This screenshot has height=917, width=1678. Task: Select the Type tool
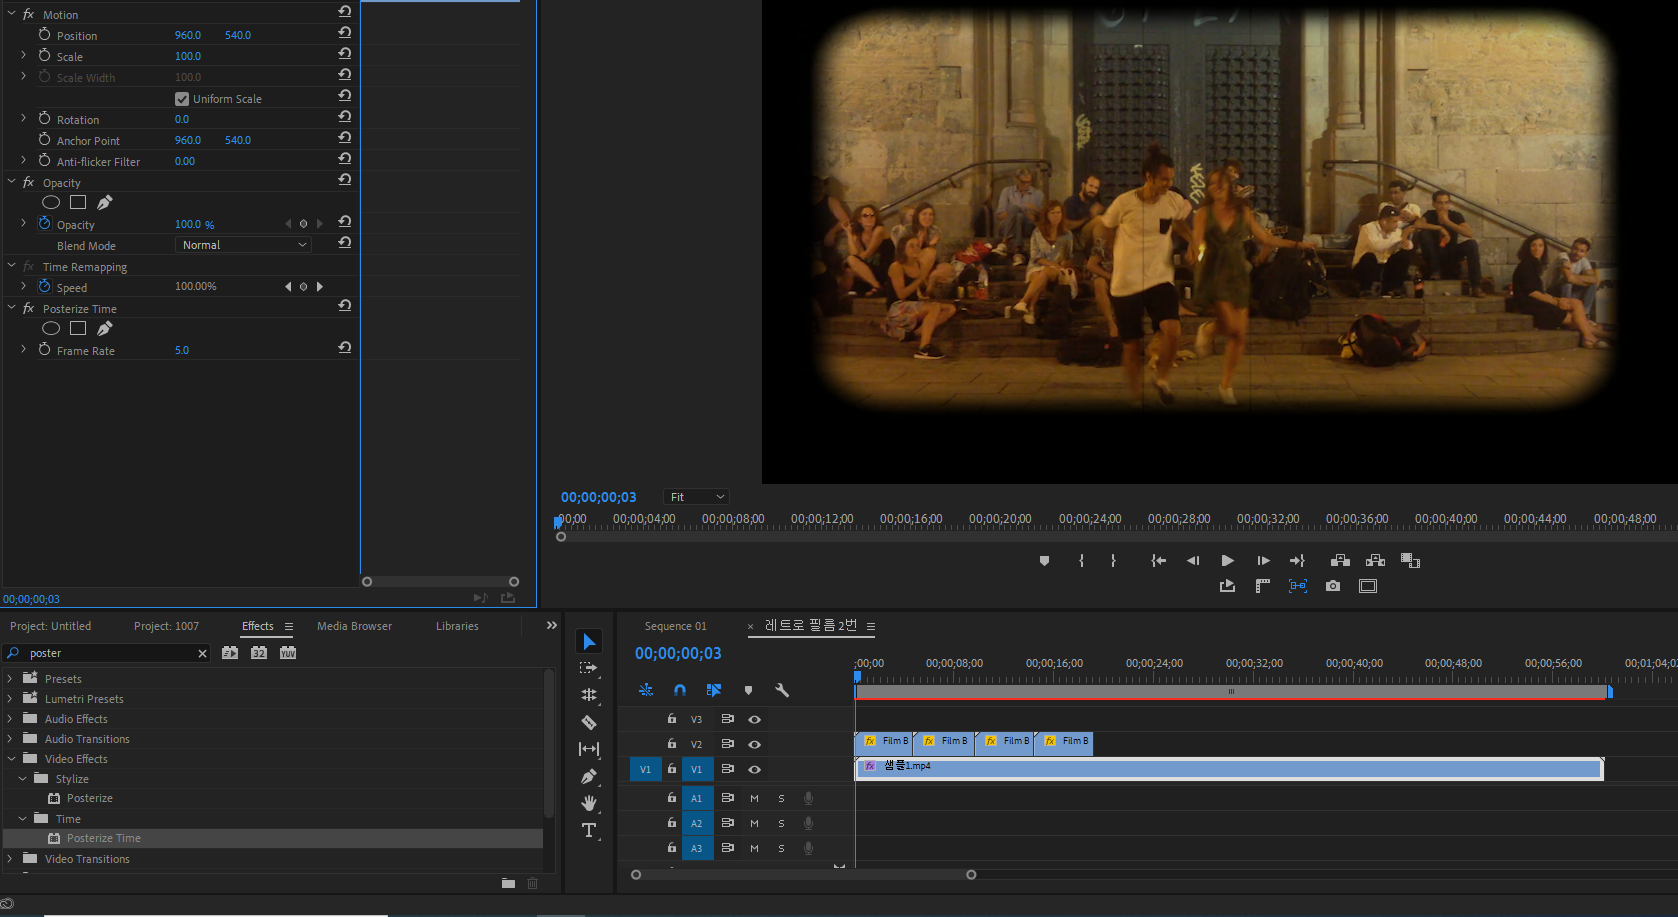pos(589,830)
